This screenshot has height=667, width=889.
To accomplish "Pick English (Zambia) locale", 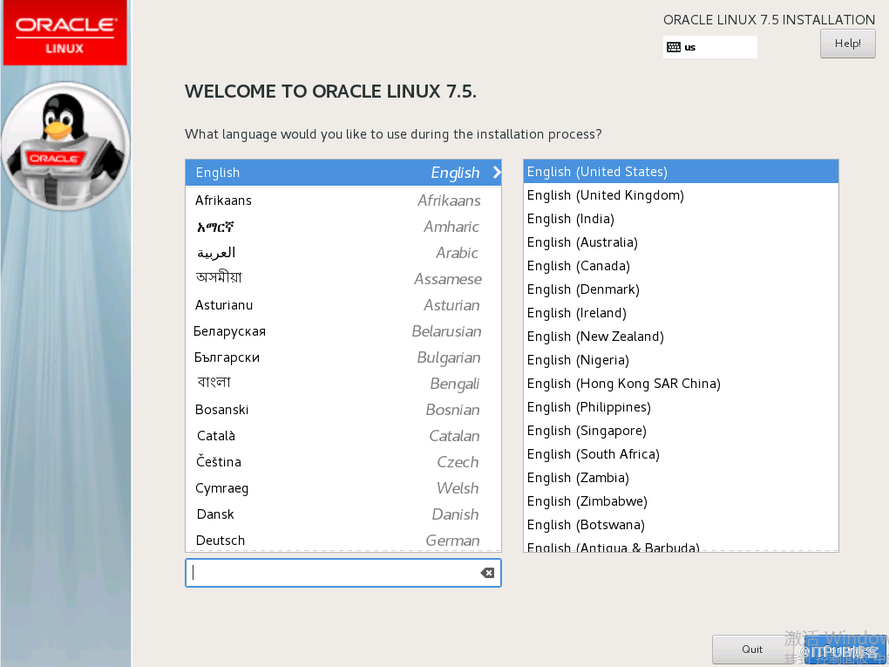I will 680,478.
